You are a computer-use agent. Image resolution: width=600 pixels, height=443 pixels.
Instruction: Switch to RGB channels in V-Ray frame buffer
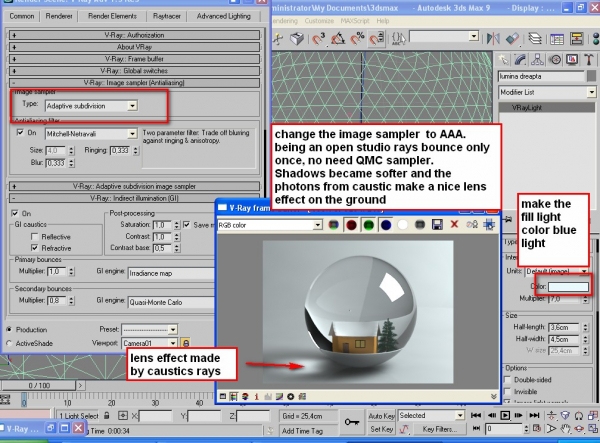click(334, 225)
